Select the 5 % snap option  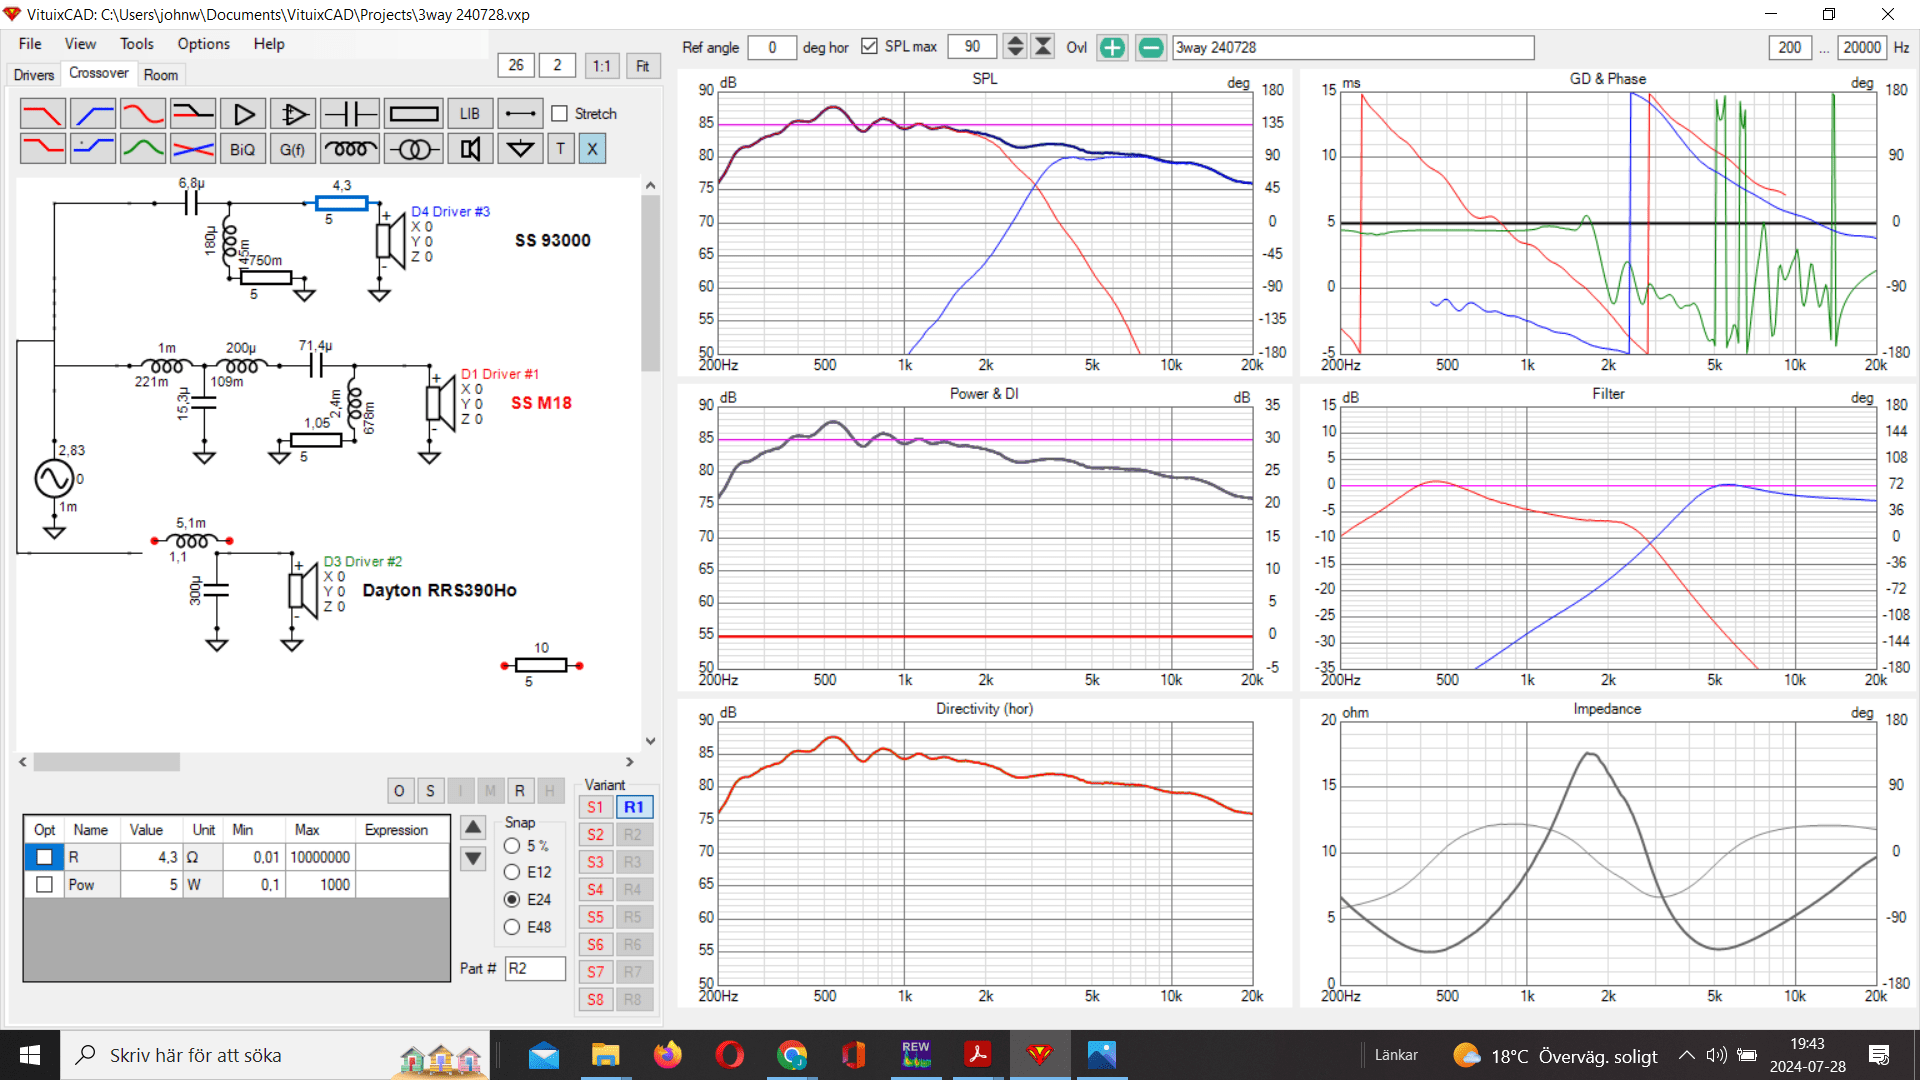click(512, 846)
